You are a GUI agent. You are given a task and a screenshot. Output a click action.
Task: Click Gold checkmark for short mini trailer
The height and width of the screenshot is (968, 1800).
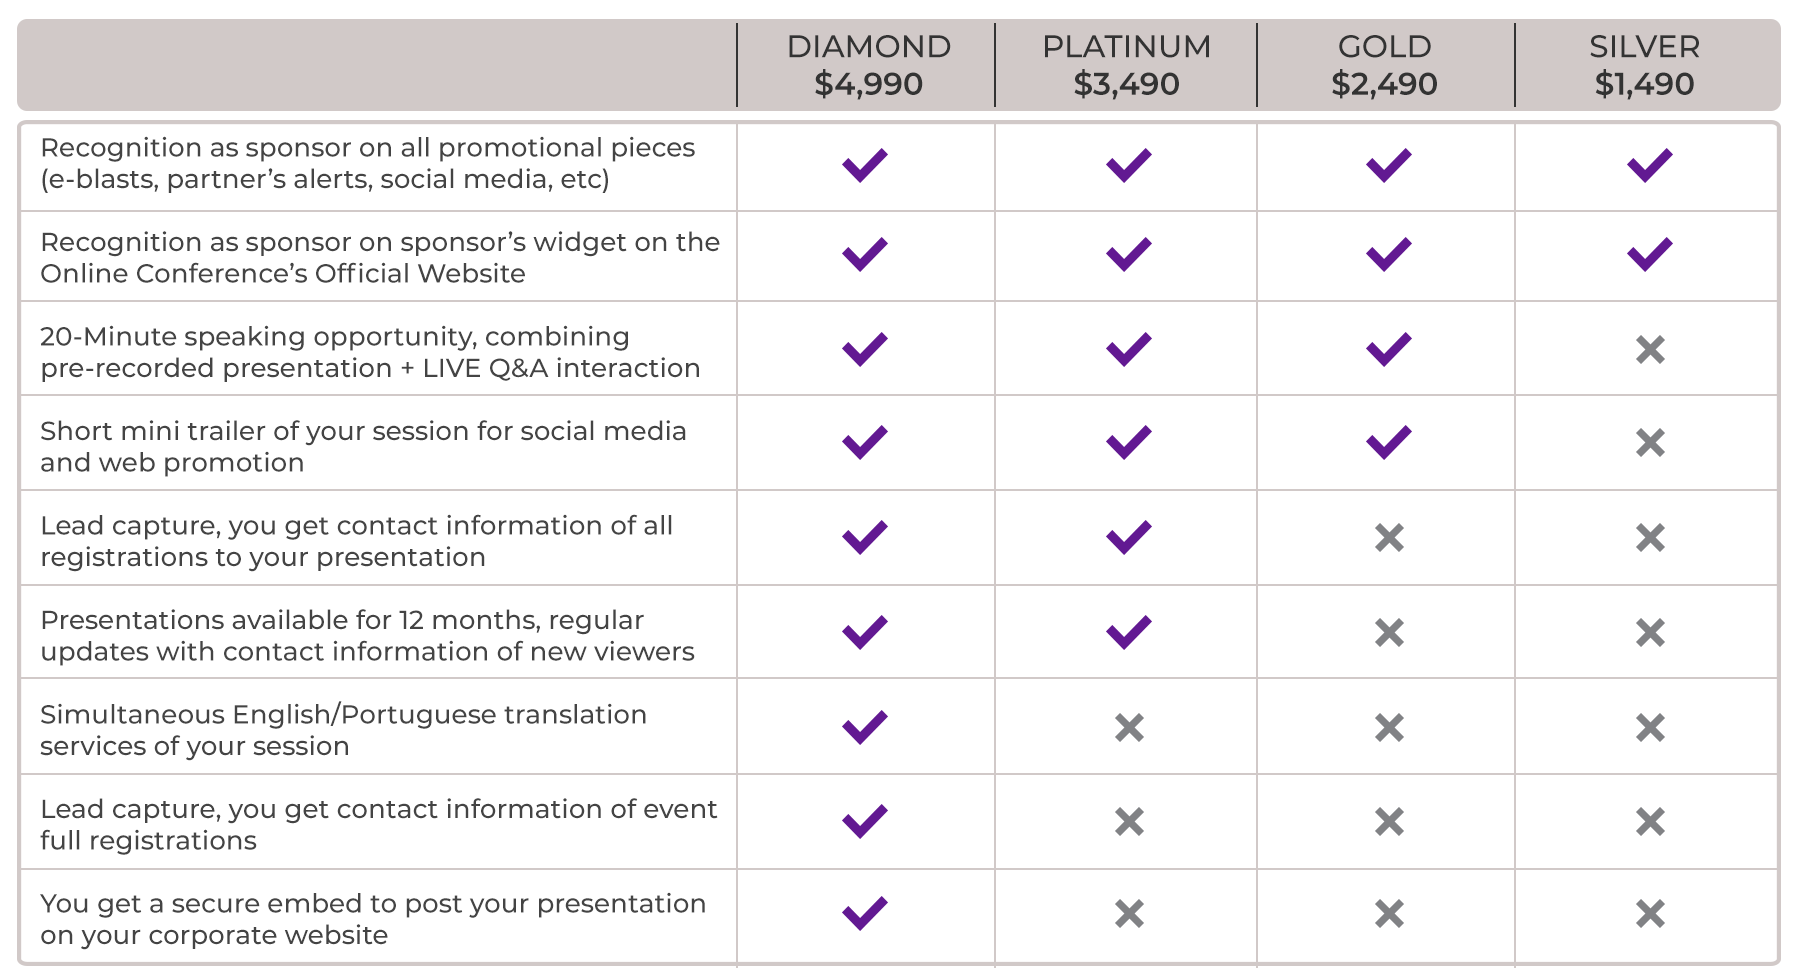click(x=1388, y=442)
